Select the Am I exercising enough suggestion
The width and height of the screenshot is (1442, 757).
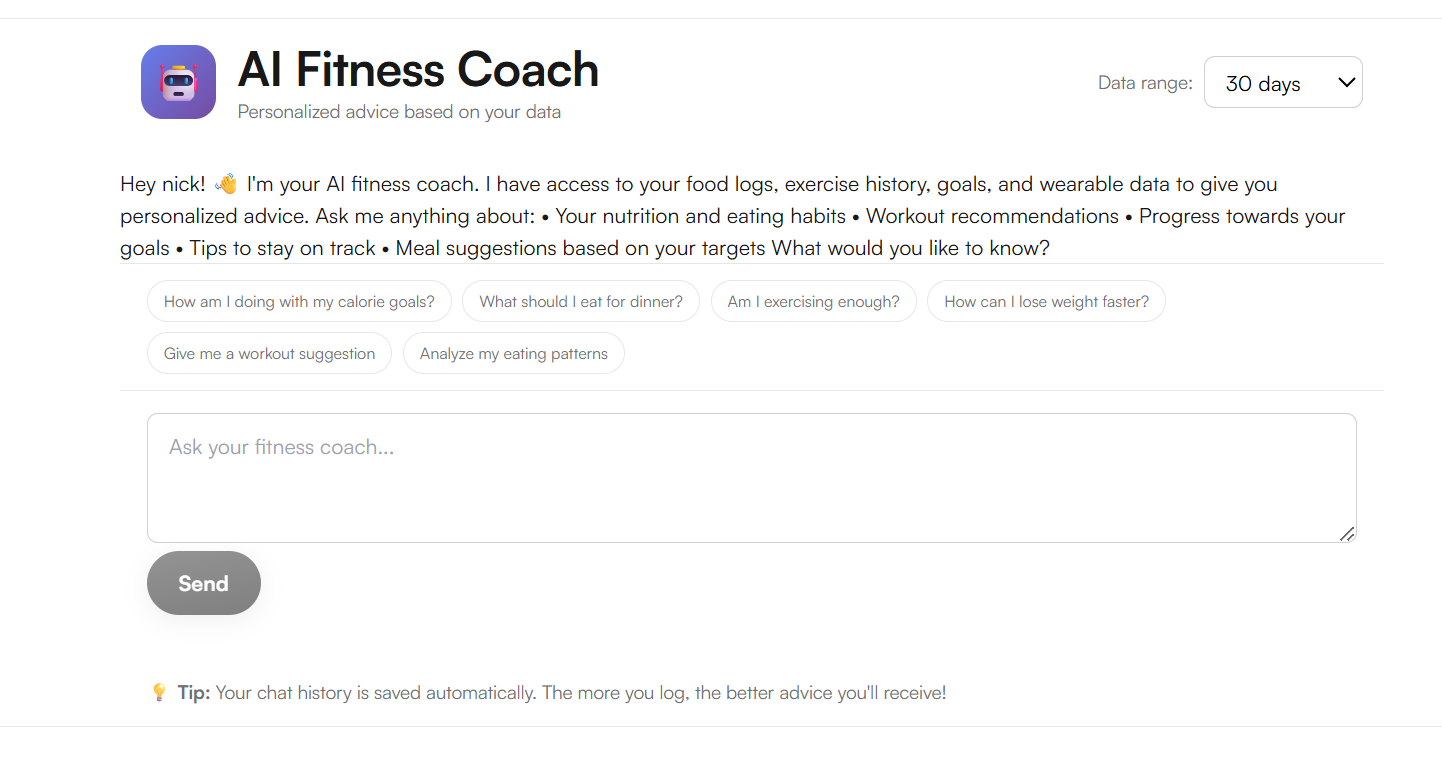coord(813,301)
